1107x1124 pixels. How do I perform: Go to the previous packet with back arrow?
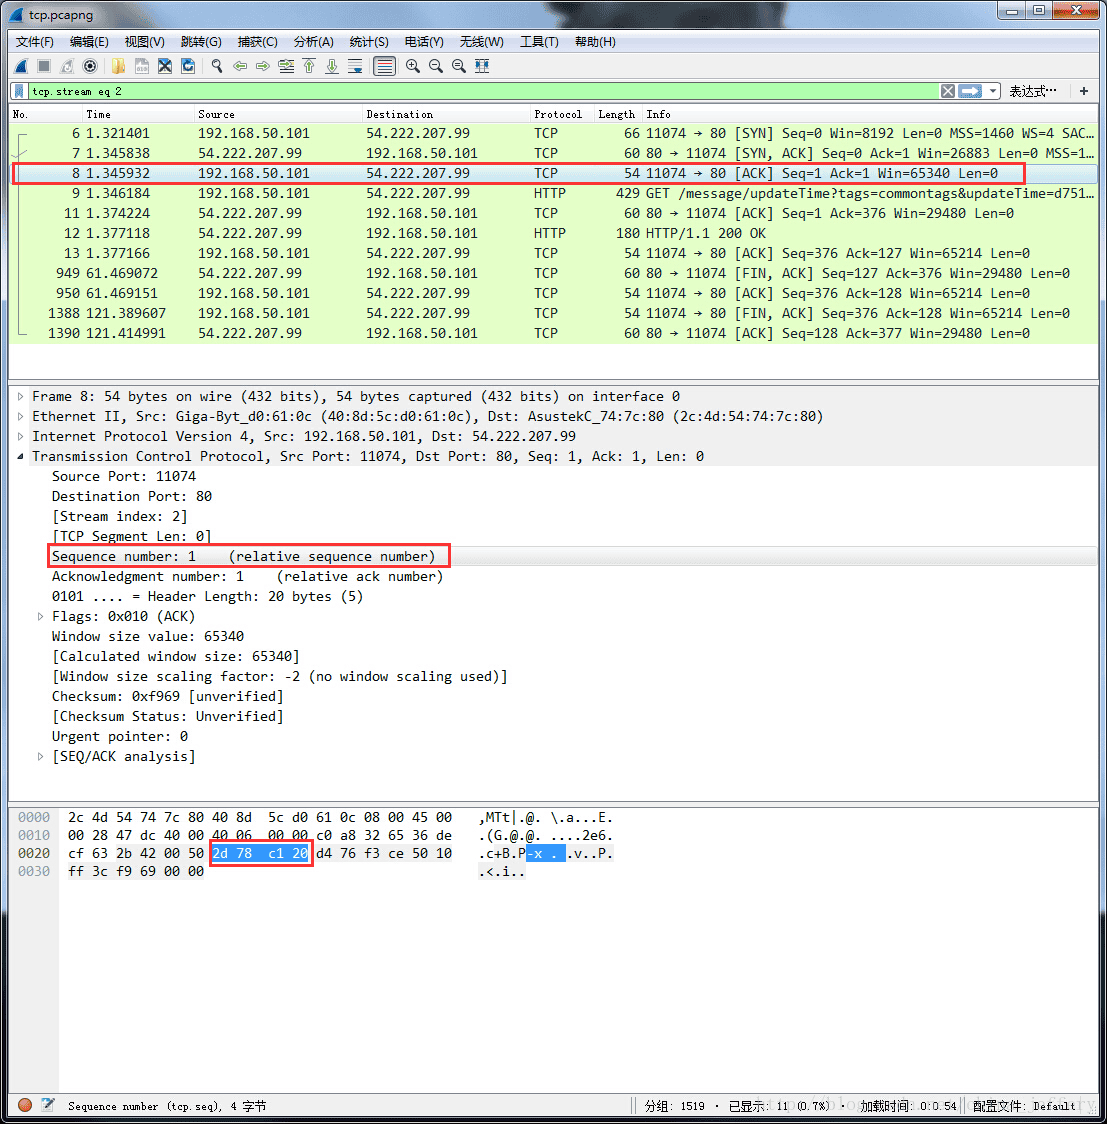(x=240, y=66)
